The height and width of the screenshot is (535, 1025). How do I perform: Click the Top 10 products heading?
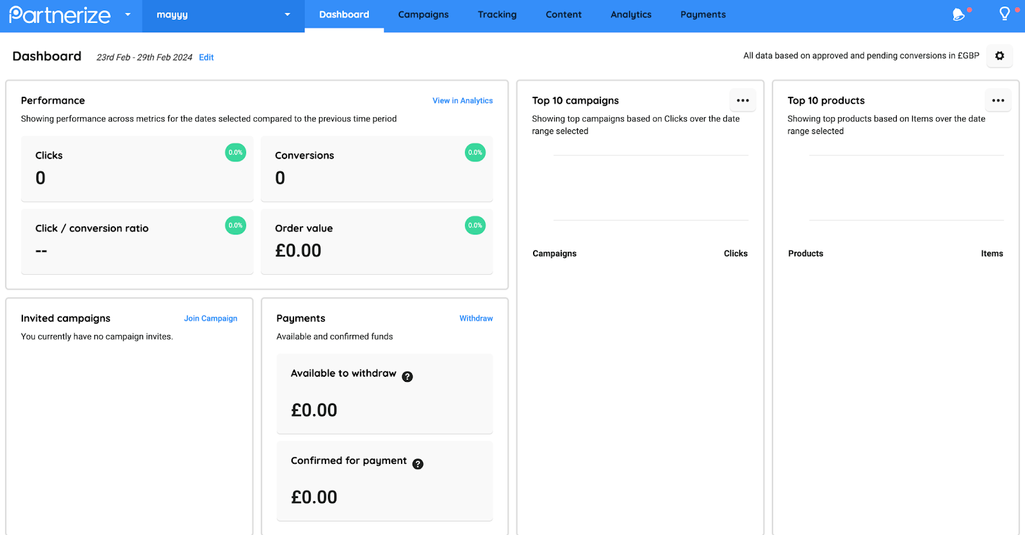click(x=826, y=101)
